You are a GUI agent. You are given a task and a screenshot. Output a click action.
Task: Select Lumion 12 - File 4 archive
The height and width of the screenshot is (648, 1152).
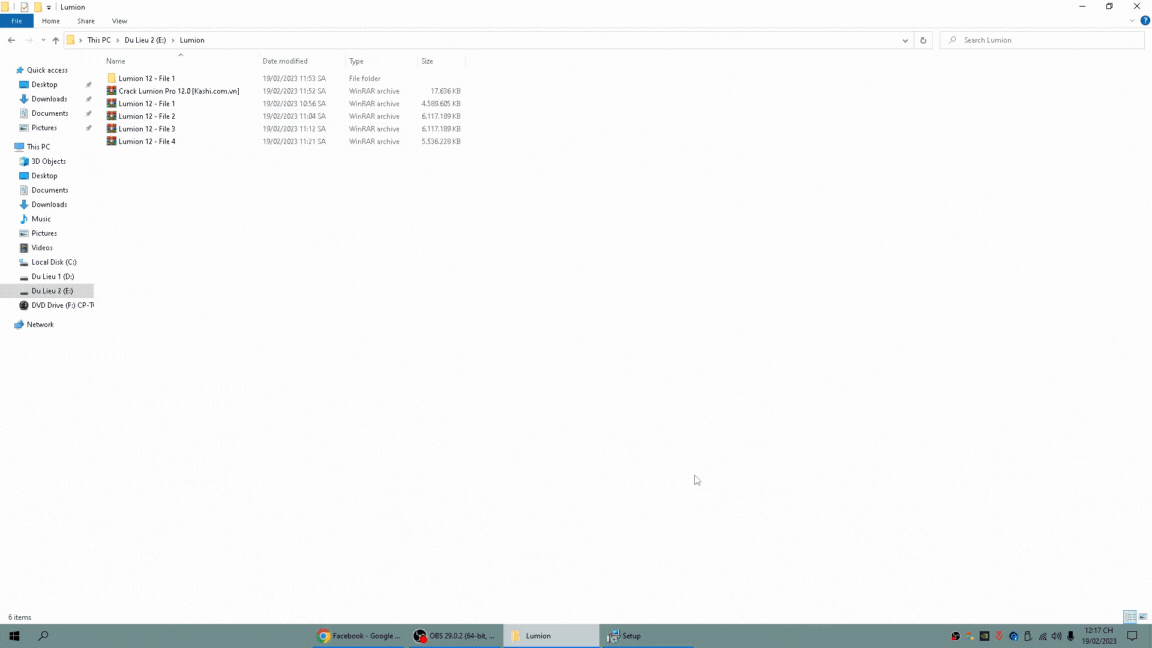(146, 141)
